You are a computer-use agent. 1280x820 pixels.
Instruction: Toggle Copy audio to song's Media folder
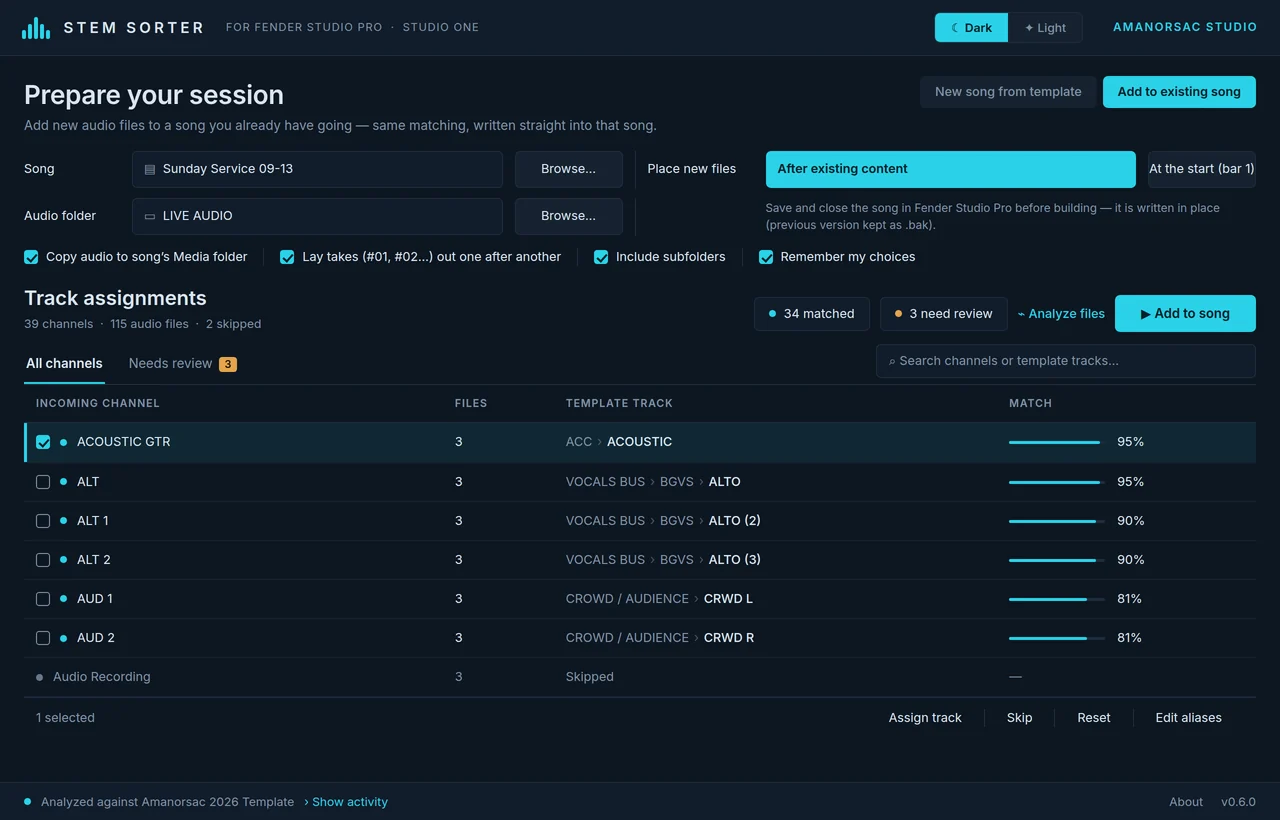click(x=31, y=257)
